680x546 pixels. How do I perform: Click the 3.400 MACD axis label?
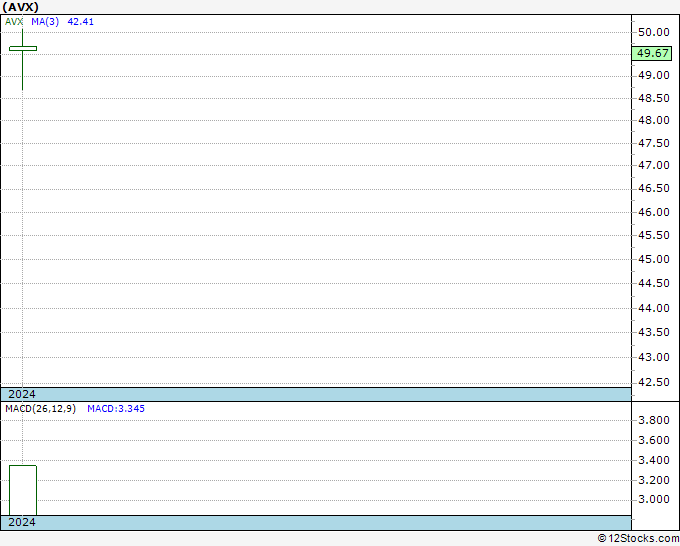(x=654, y=460)
